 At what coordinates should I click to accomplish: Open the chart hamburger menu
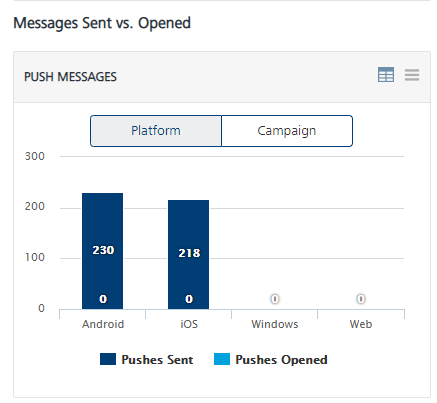(x=412, y=75)
